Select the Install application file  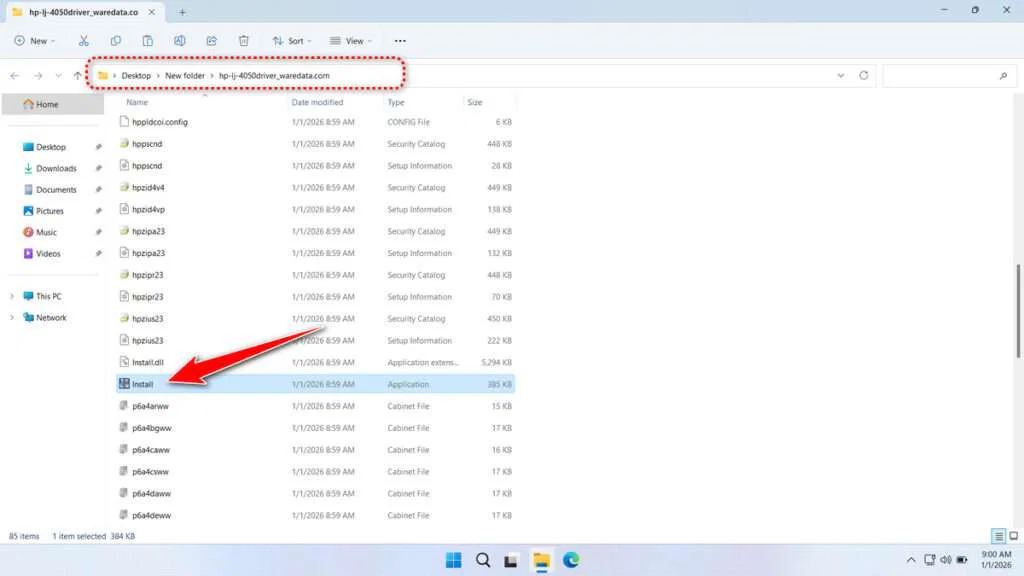point(142,384)
